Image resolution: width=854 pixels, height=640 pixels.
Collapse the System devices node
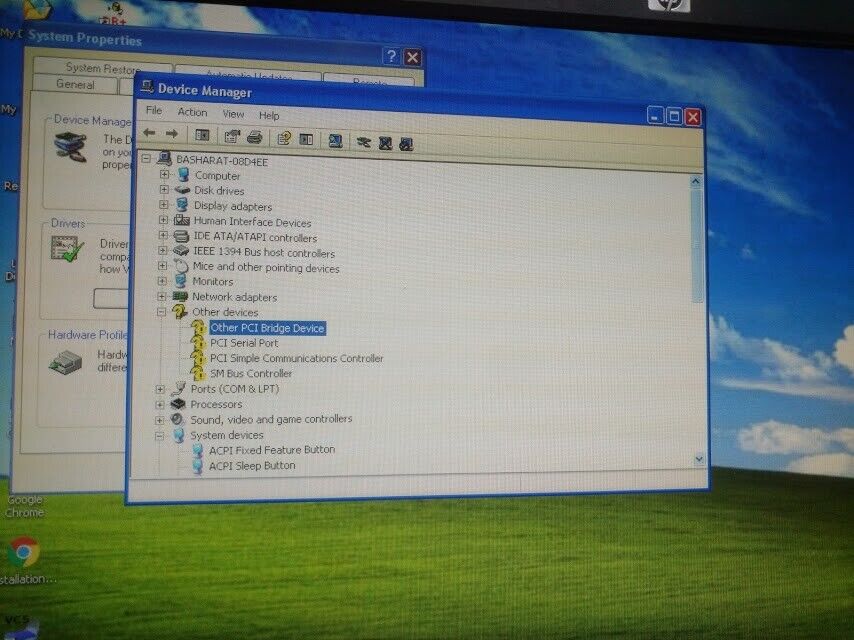pos(159,436)
